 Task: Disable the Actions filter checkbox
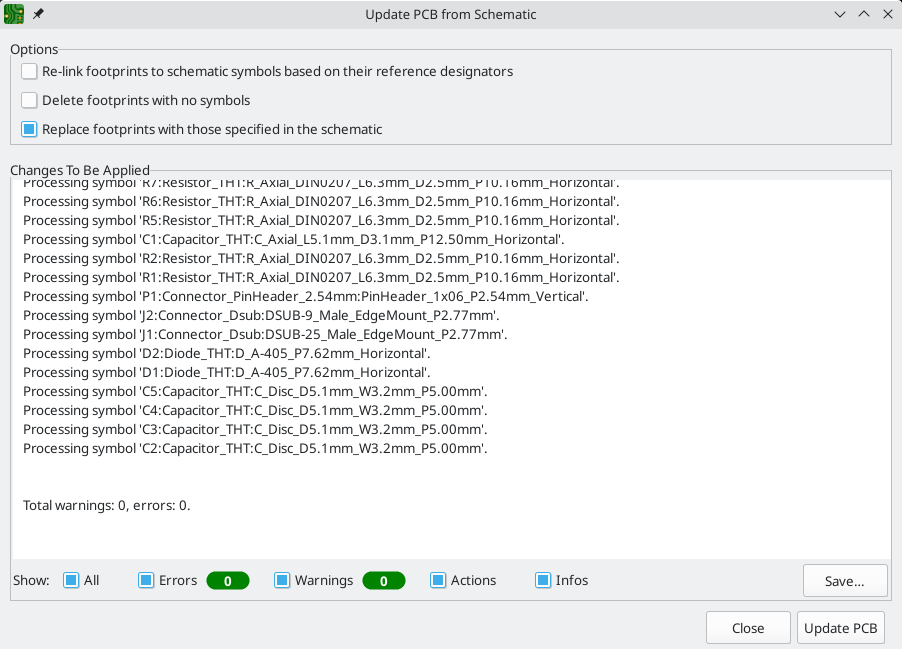pos(438,580)
